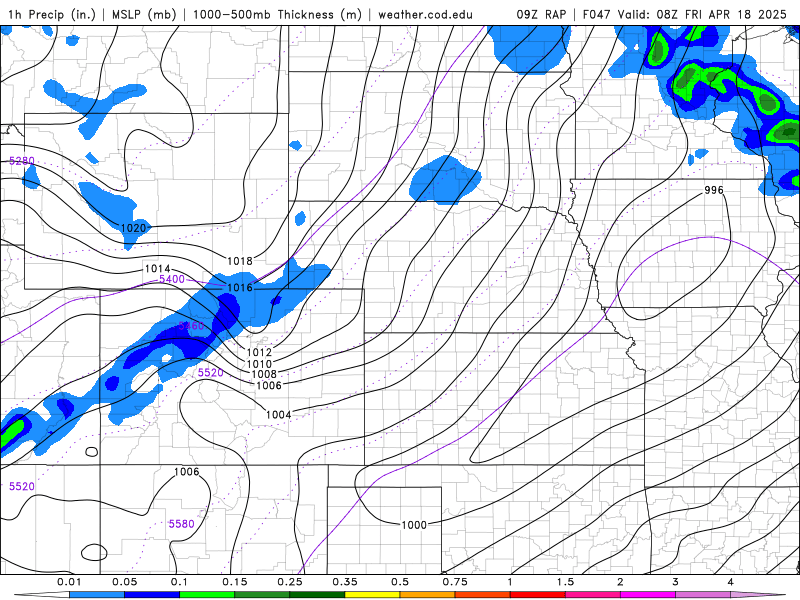
Task: Click the 1010 isobar label
Action: pos(259,364)
